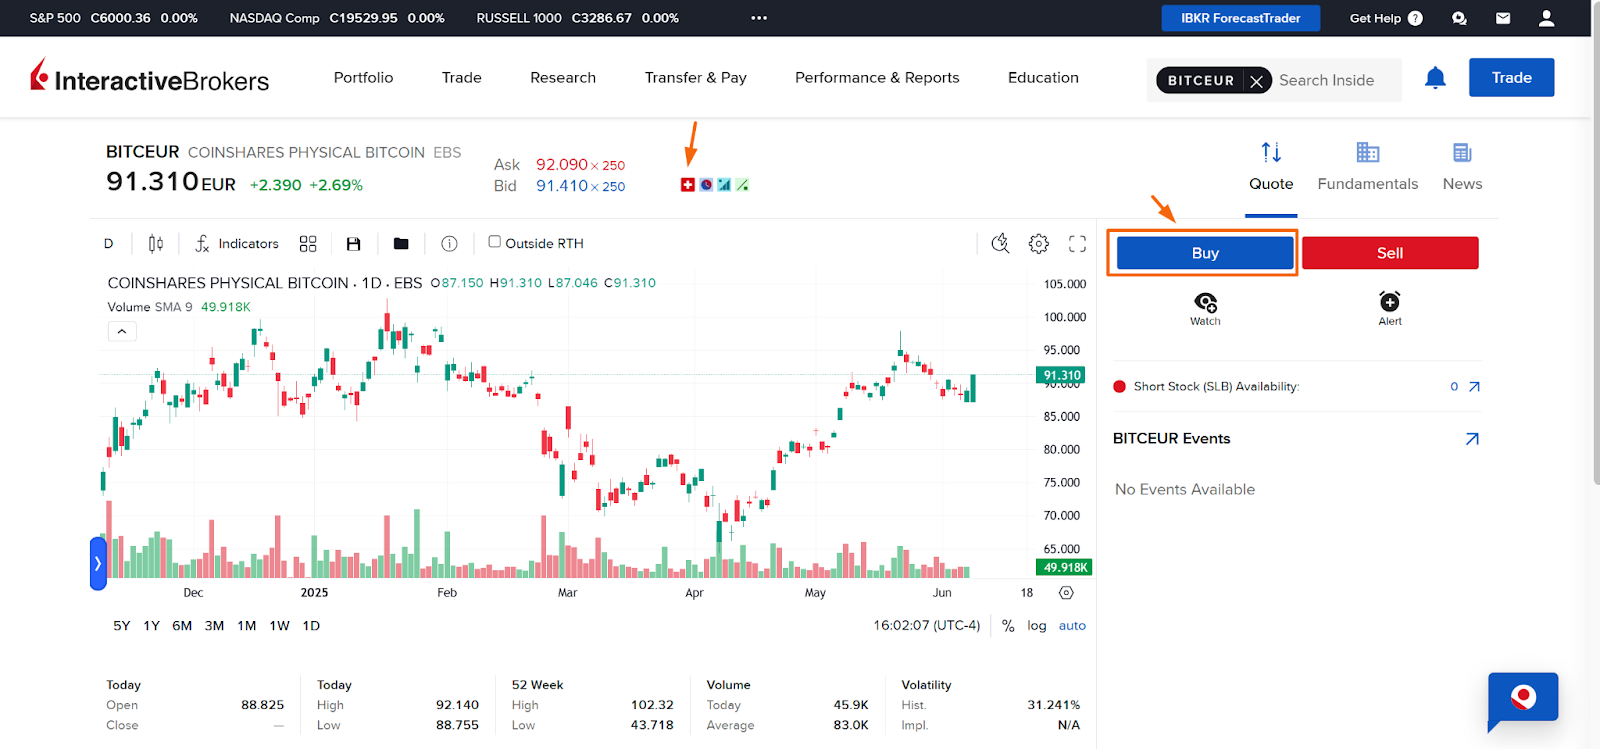Open the chat messages icon in top bar
The width and height of the screenshot is (1600, 749).
1459,18
